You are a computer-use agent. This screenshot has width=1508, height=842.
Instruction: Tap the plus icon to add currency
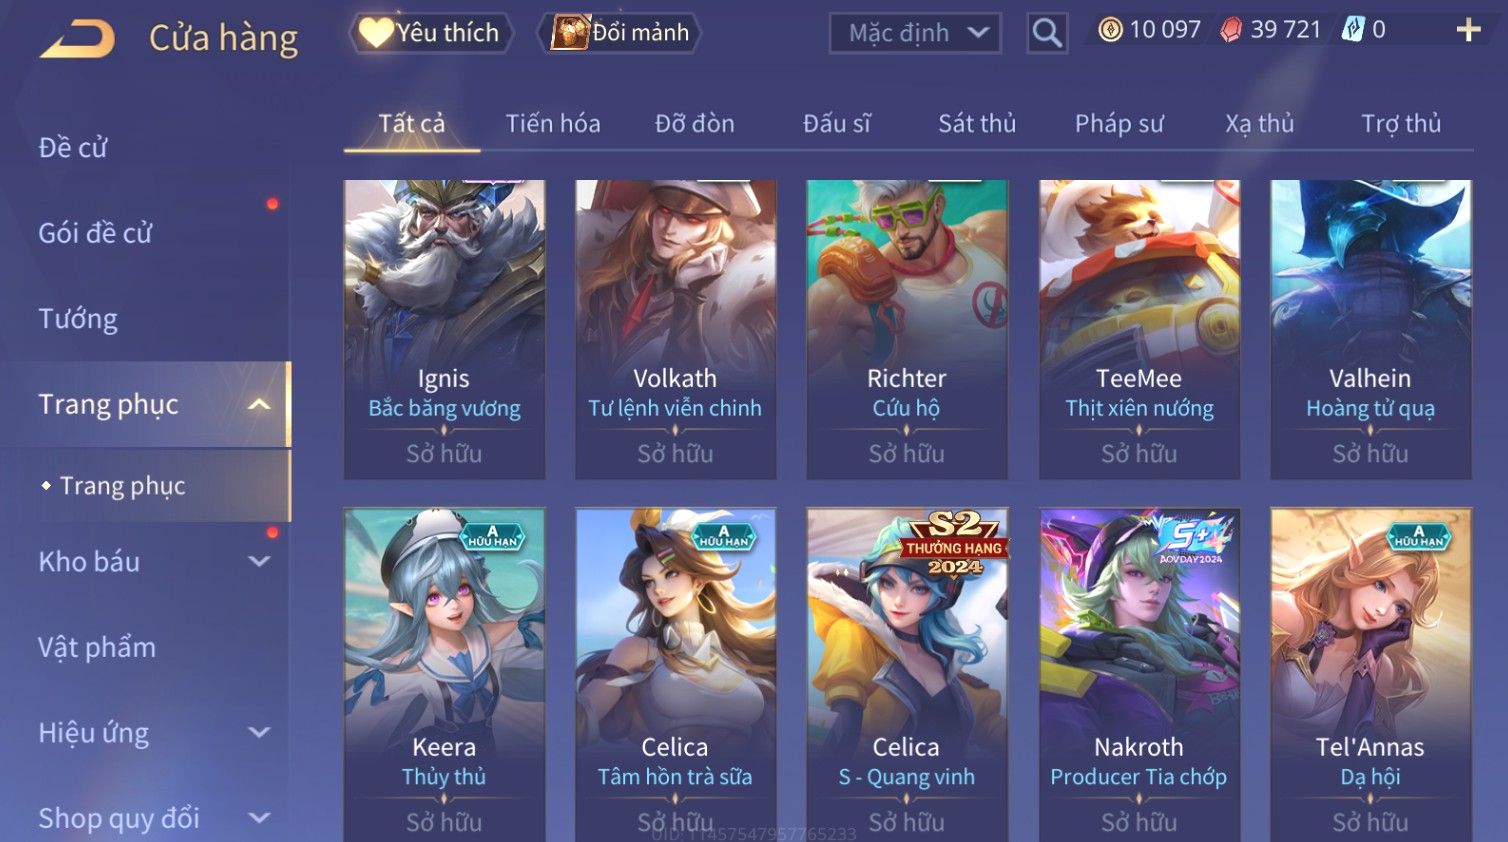point(1468,30)
